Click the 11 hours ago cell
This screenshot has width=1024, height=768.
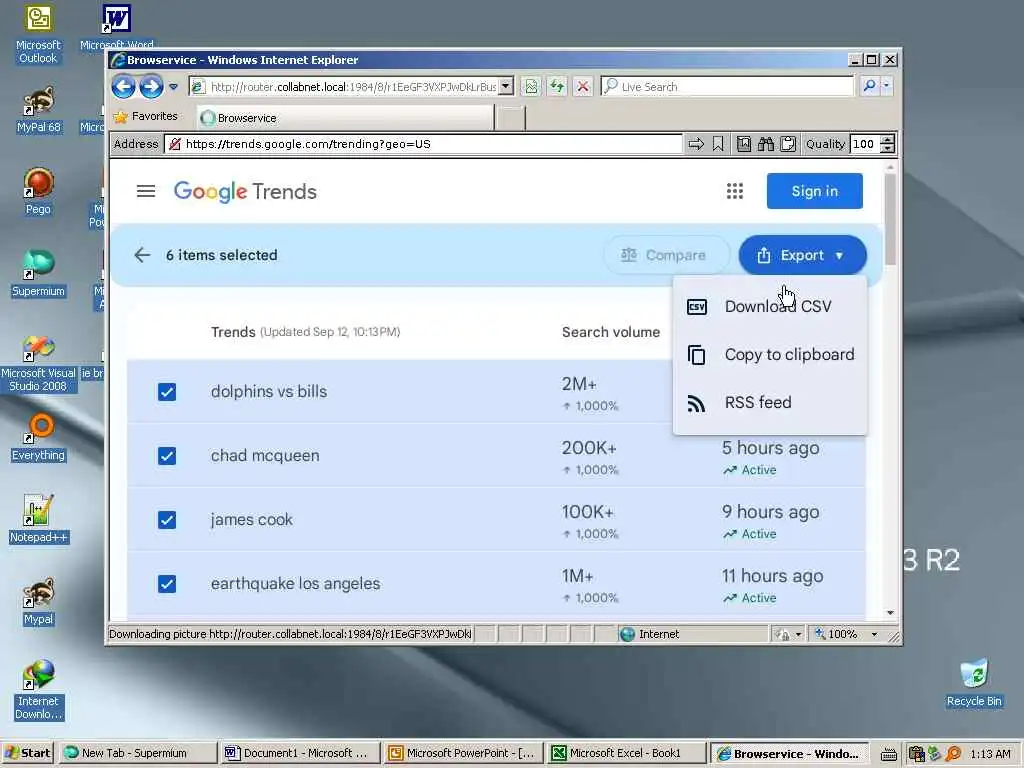(773, 576)
